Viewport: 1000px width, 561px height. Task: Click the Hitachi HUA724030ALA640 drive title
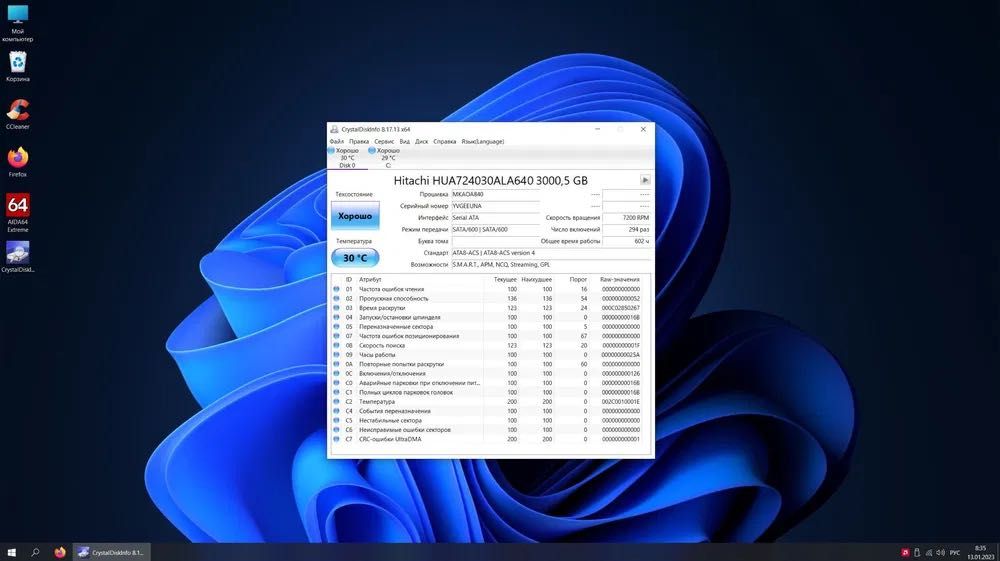click(x=490, y=180)
